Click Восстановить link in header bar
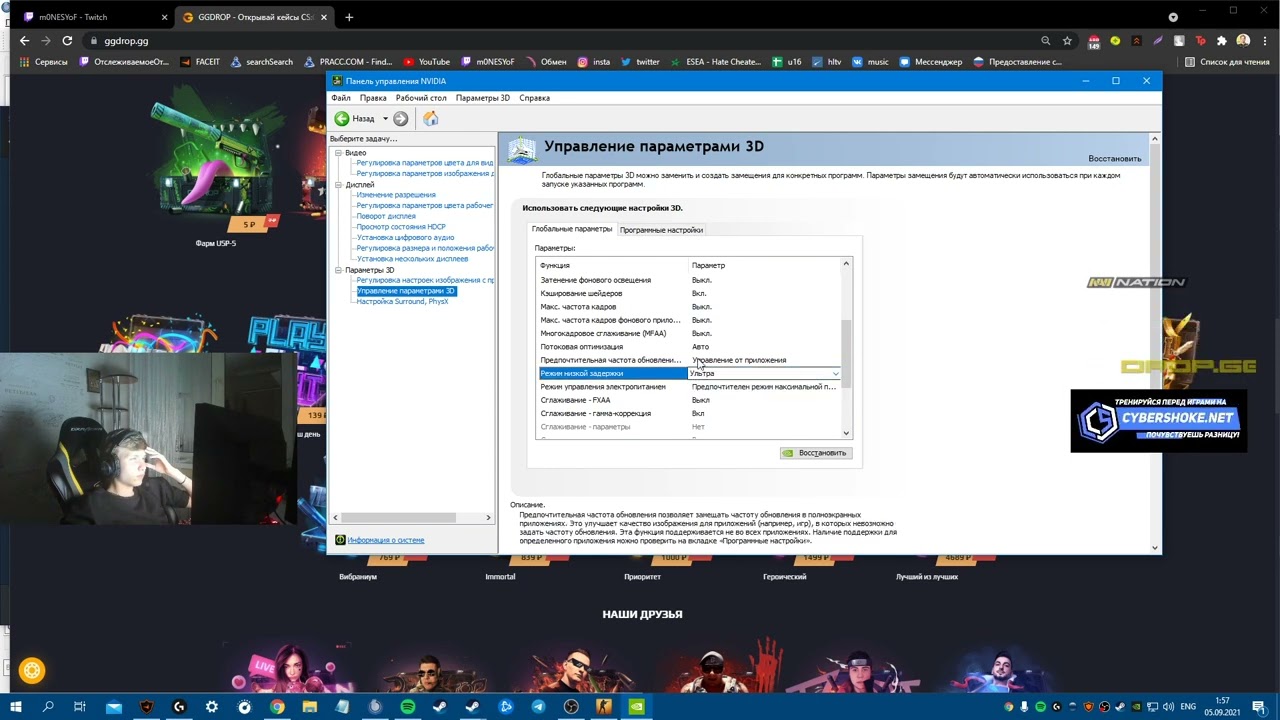The height and width of the screenshot is (720, 1280). 1114,159
